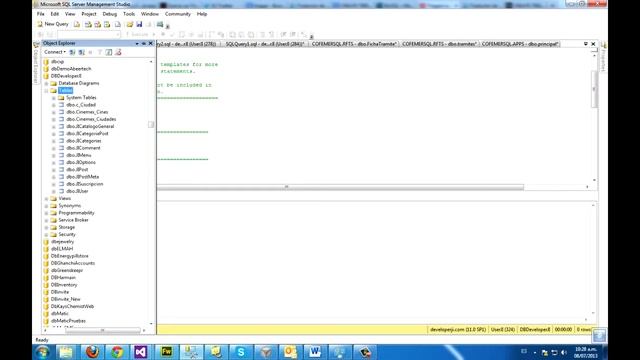
Task: Click the last icon in Object Explorer toolbar
Action: (x=118, y=52)
